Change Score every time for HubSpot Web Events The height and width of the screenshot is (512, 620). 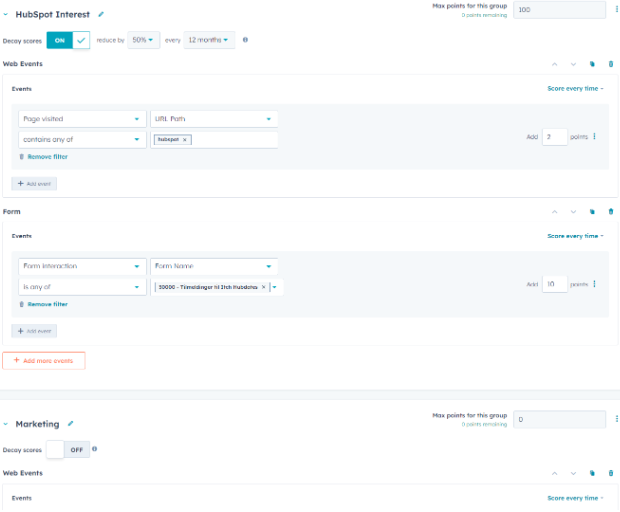coord(575,89)
